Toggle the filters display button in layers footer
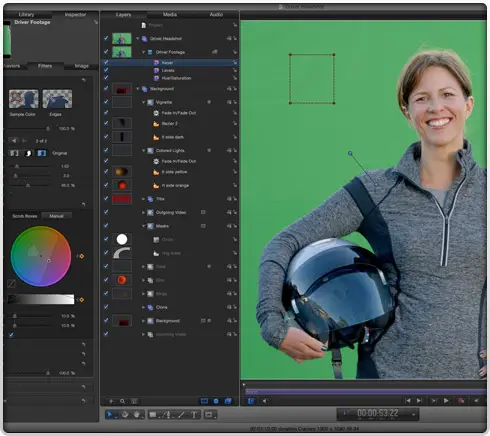Screen dimensions: 490x436 (x=228, y=401)
